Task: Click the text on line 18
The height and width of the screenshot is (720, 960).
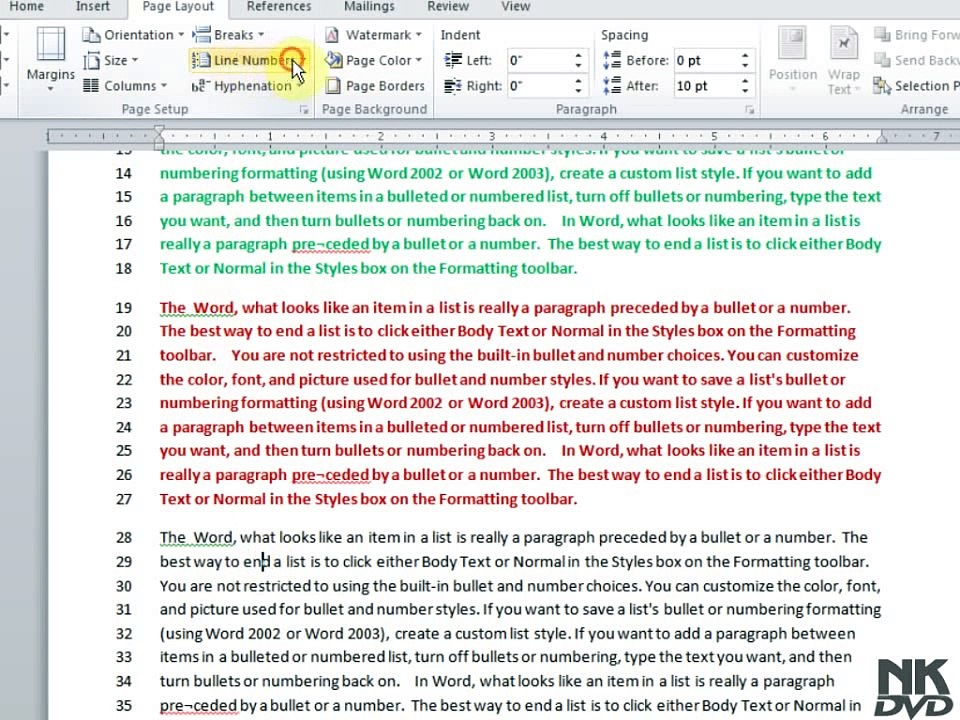Action: (369, 268)
